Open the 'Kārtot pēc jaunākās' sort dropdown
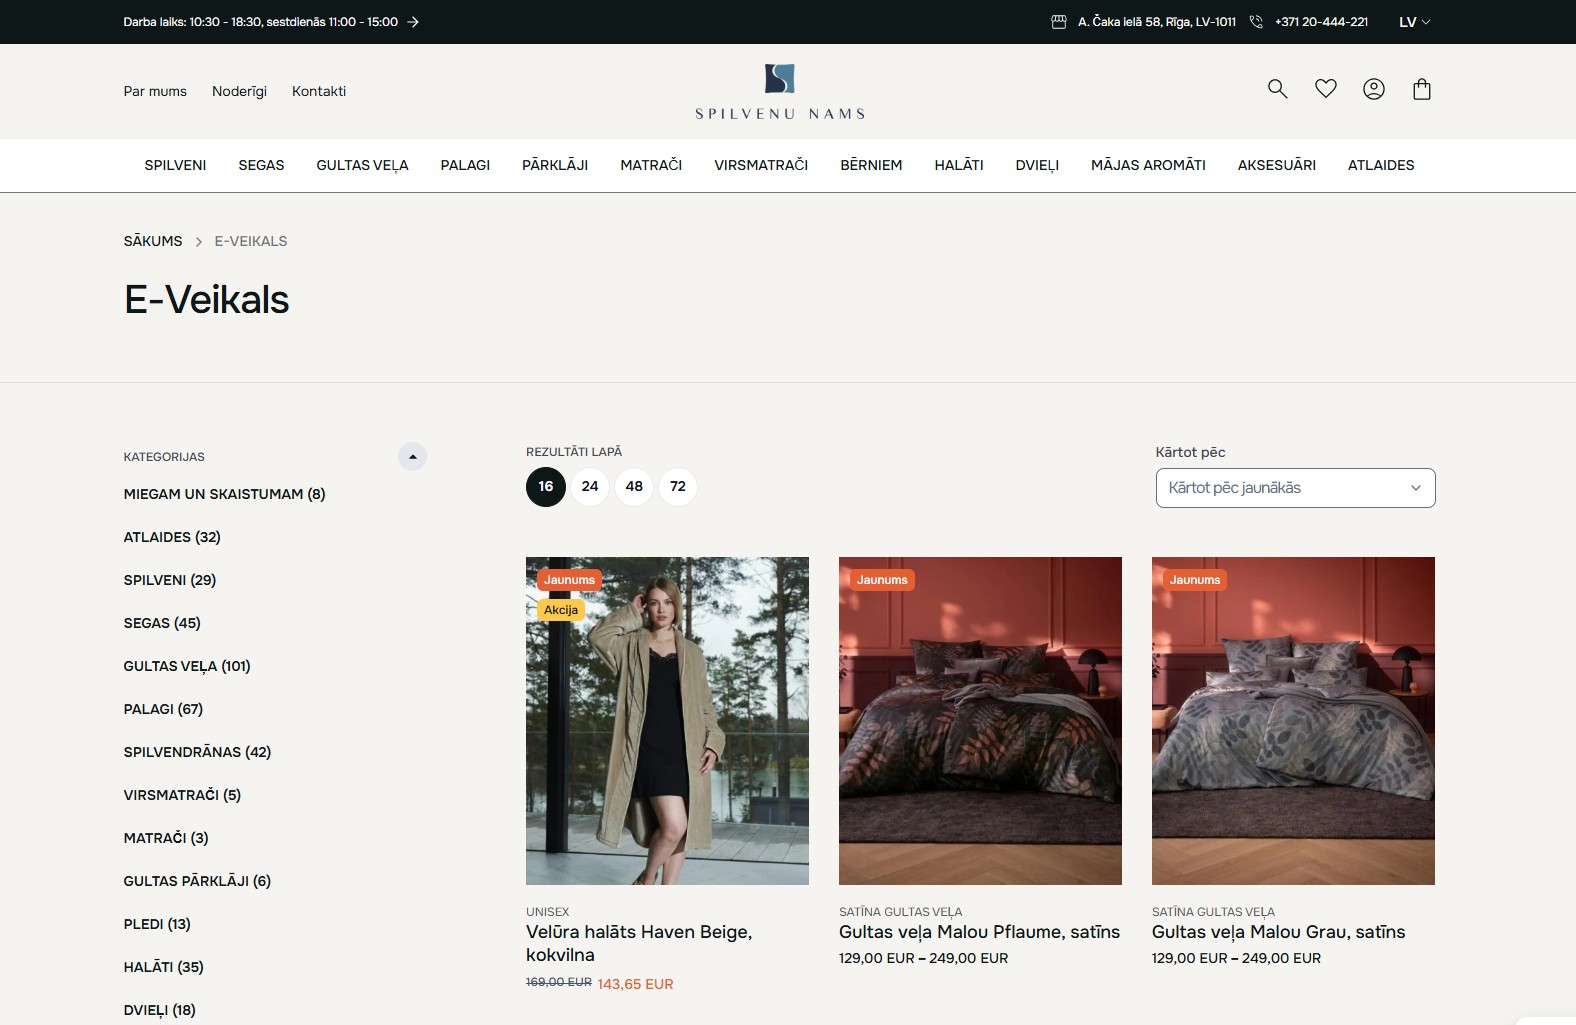1576x1025 pixels. pyautogui.click(x=1295, y=488)
